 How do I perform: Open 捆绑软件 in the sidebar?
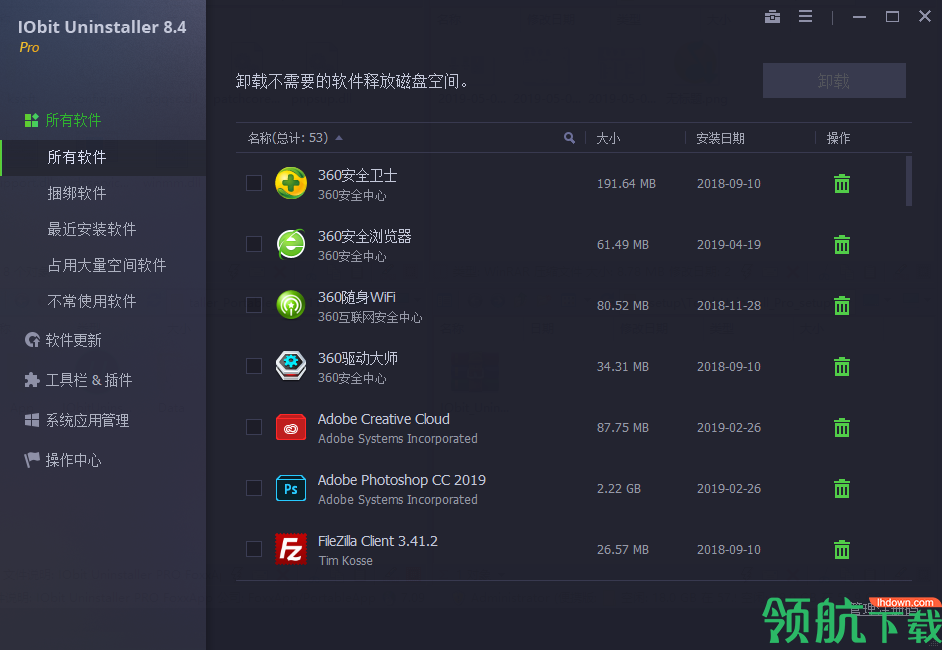[77, 193]
